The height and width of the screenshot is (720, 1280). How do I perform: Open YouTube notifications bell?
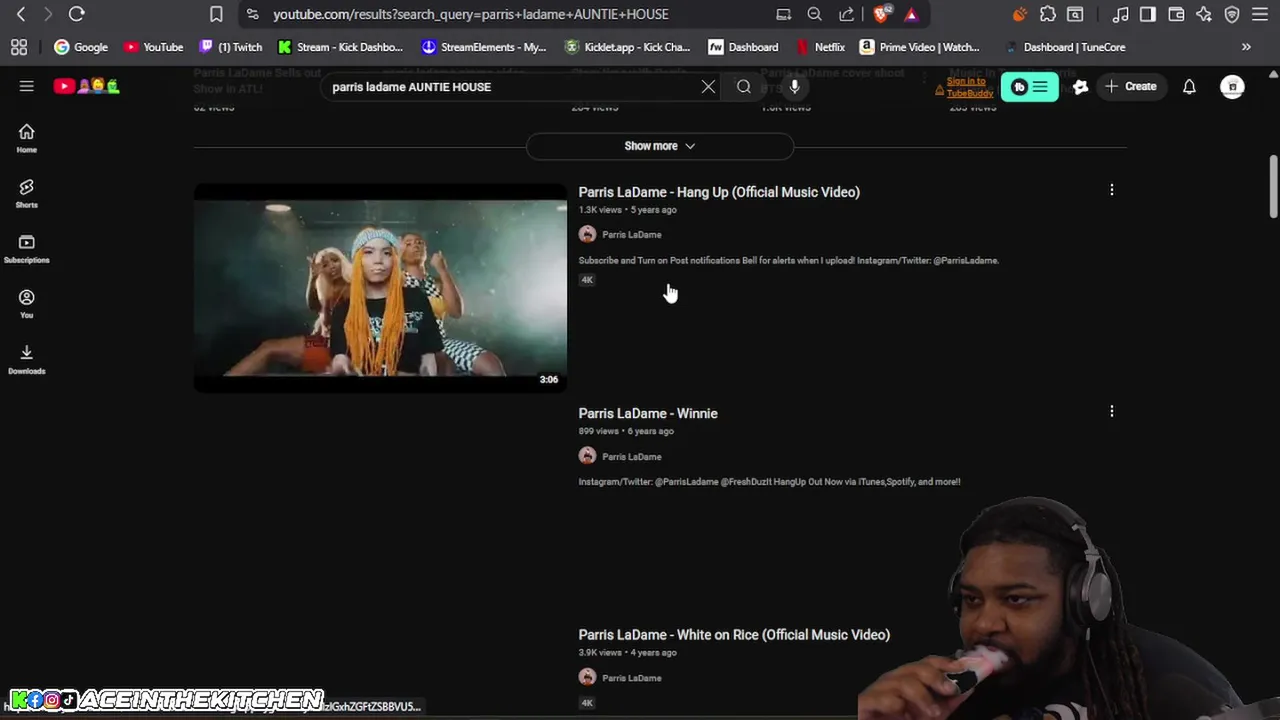[1189, 87]
